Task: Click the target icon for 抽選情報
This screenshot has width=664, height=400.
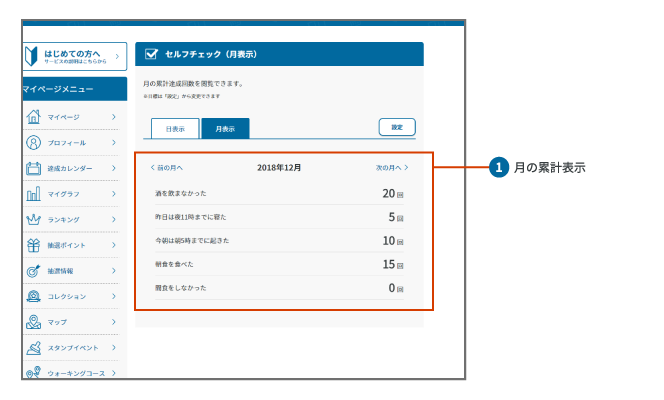Action: tap(33, 271)
